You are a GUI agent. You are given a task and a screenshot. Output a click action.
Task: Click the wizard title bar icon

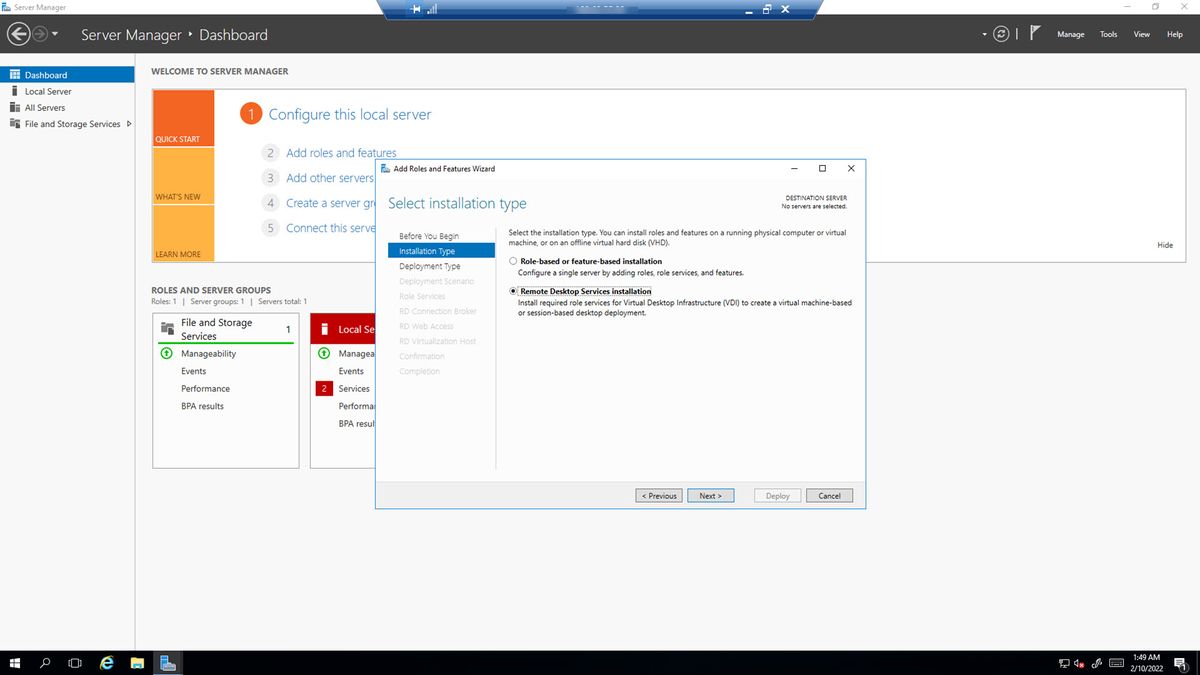[x=385, y=168]
